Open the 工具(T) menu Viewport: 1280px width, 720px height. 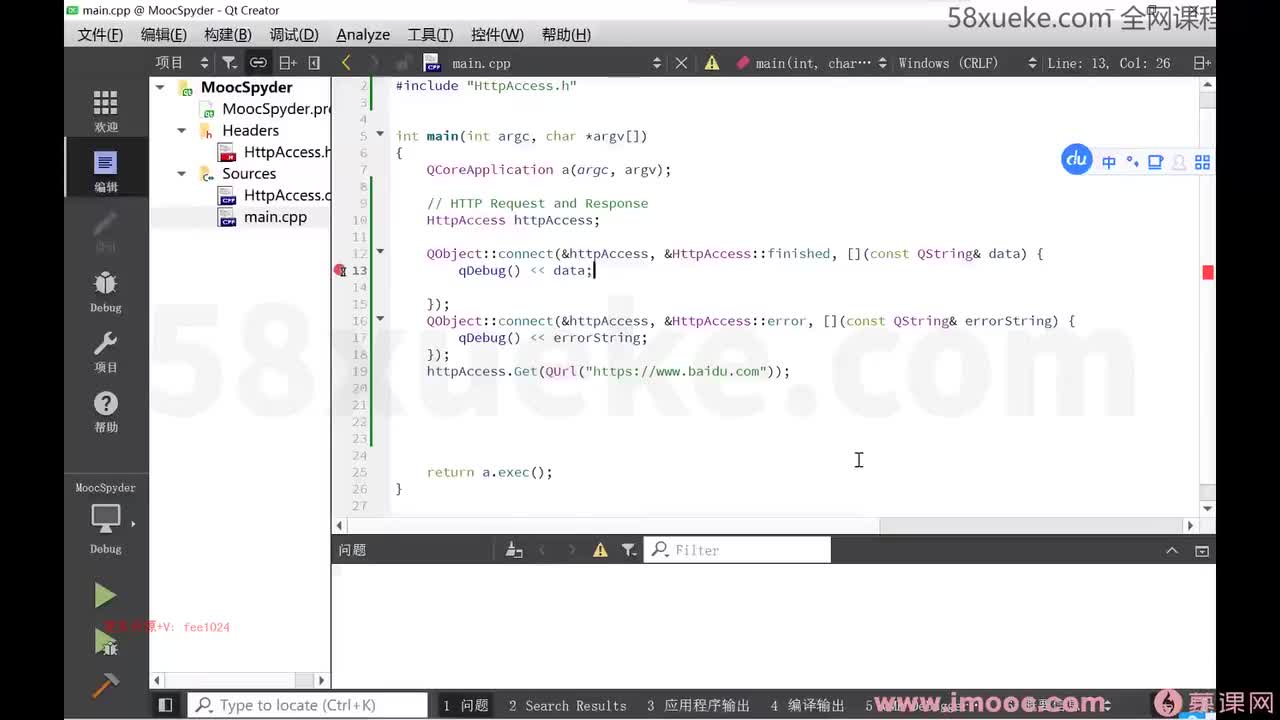tap(430, 34)
